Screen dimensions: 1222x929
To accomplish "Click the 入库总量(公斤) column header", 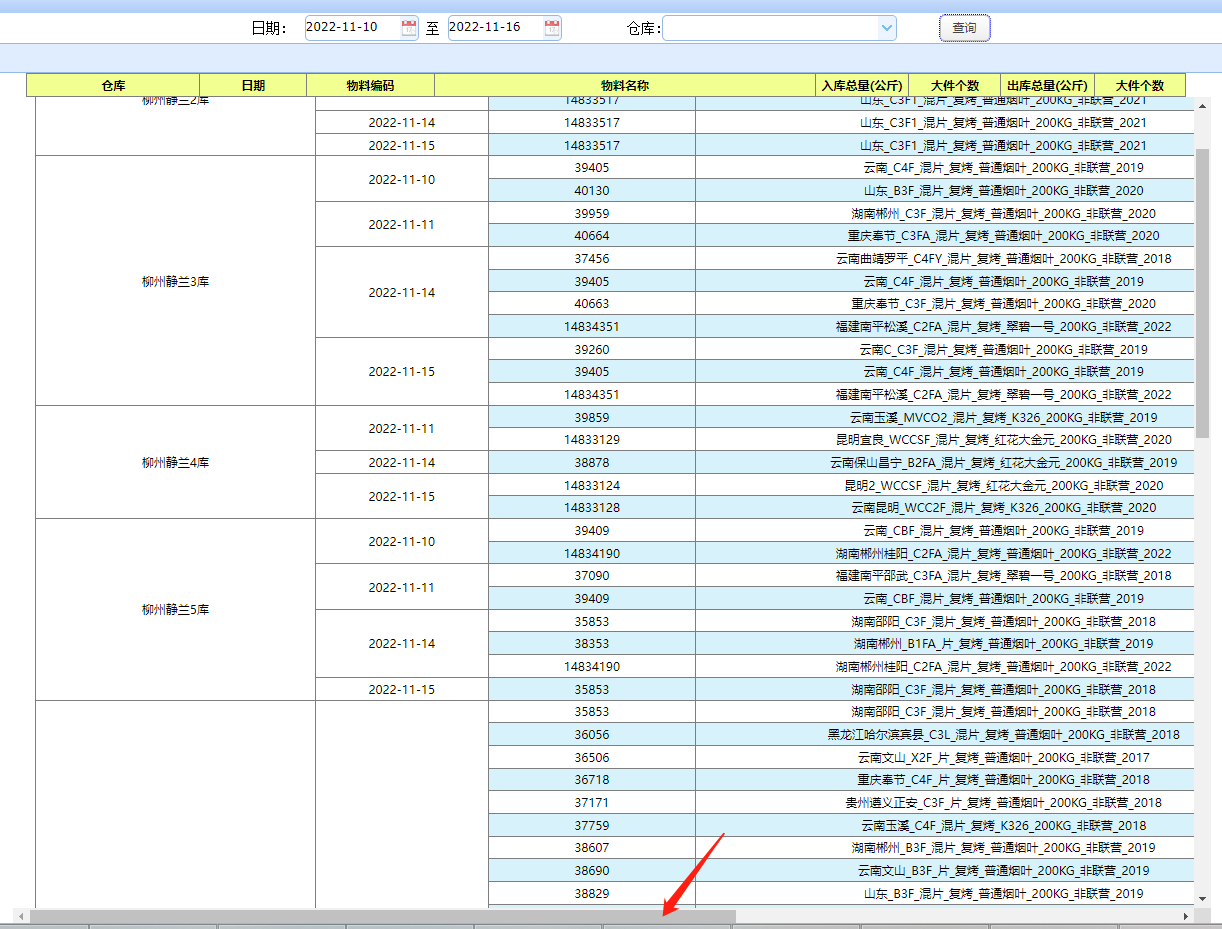I will pos(862,86).
